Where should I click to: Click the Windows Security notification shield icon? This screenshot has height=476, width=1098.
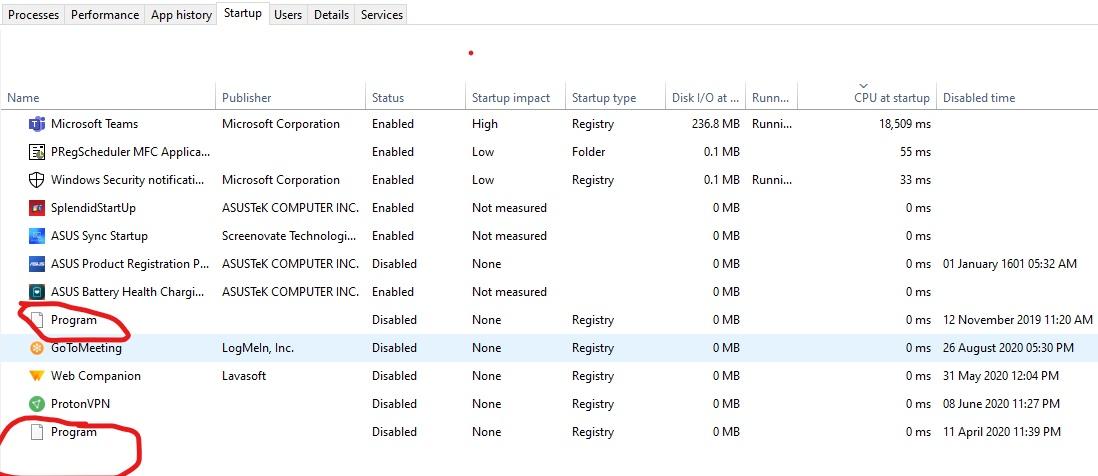[x=36, y=180]
